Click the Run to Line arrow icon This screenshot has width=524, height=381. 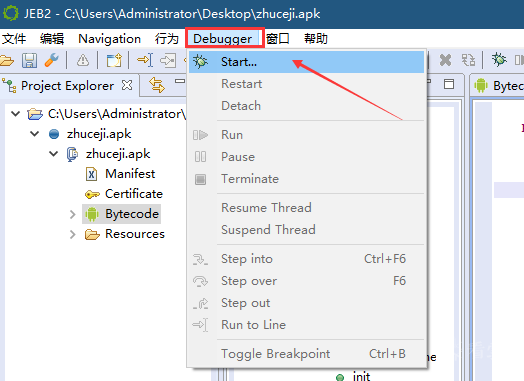pyautogui.click(x=200, y=325)
